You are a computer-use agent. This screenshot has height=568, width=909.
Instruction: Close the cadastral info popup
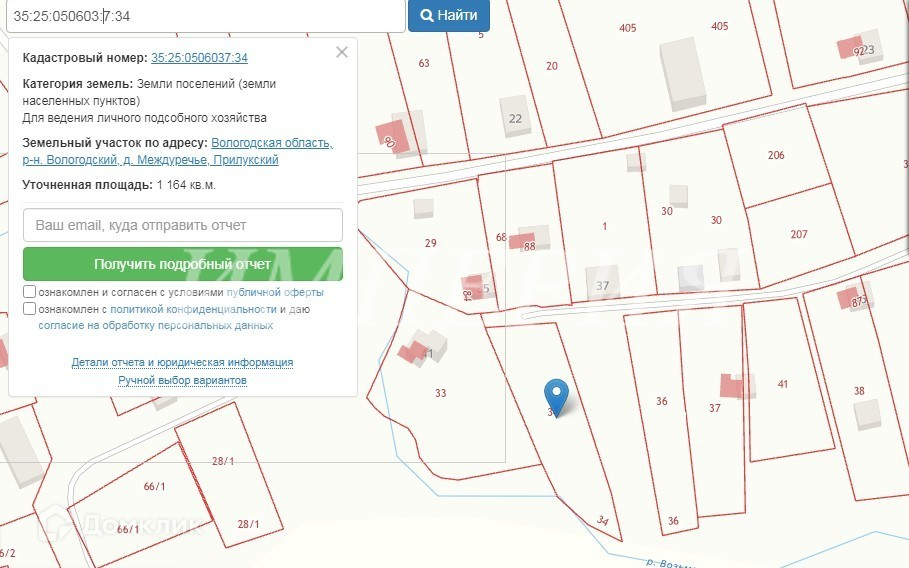click(342, 52)
